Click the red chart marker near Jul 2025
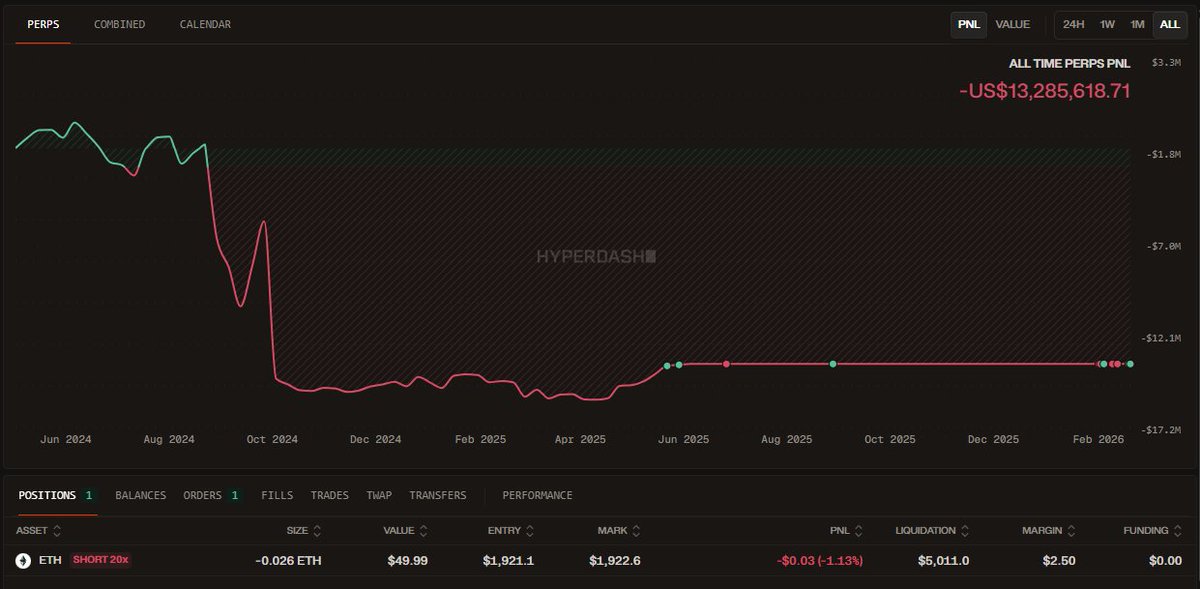Image resolution: width=1200 pixels, height=589 pixels. [x=727, y=364]
